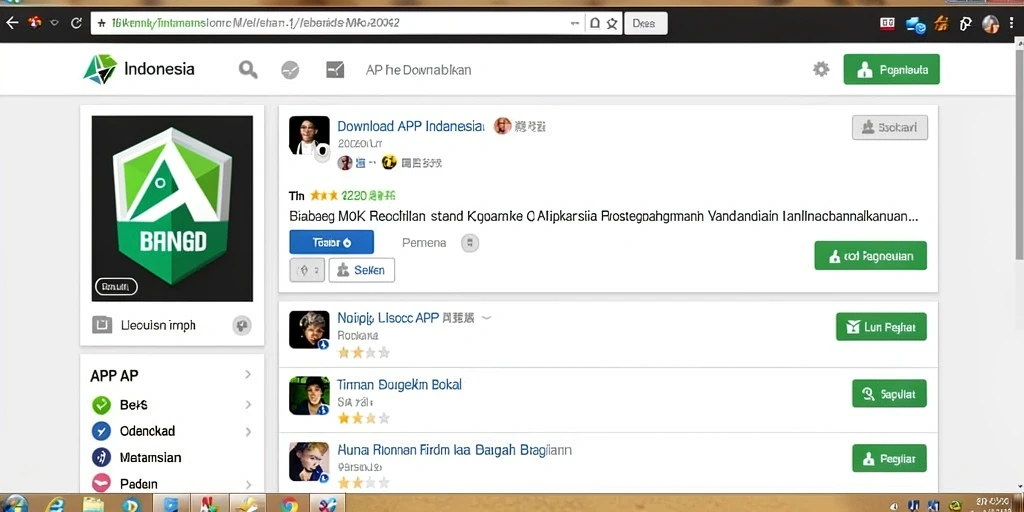This screenshot has width=1024, height=512.
Task: Click the blue Tbaar button
Action: pos(332,242)
